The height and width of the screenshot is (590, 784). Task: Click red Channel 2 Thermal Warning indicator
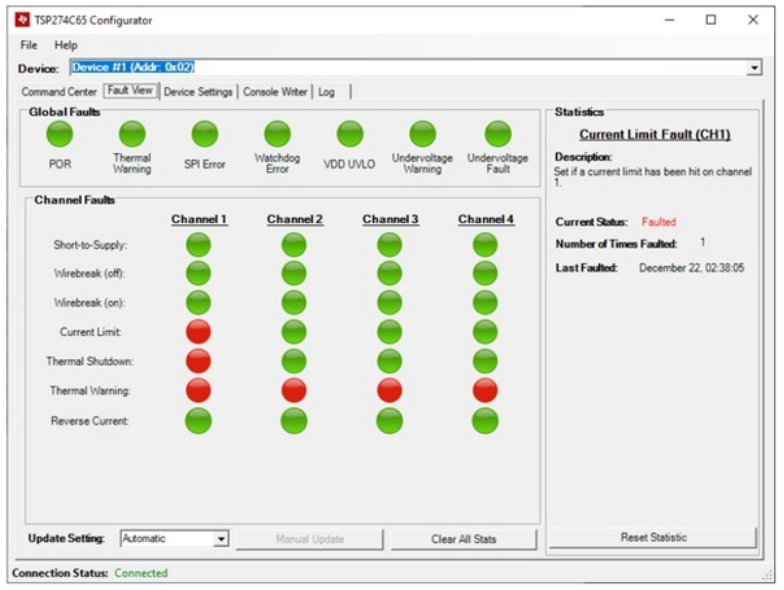click(294, 390)
